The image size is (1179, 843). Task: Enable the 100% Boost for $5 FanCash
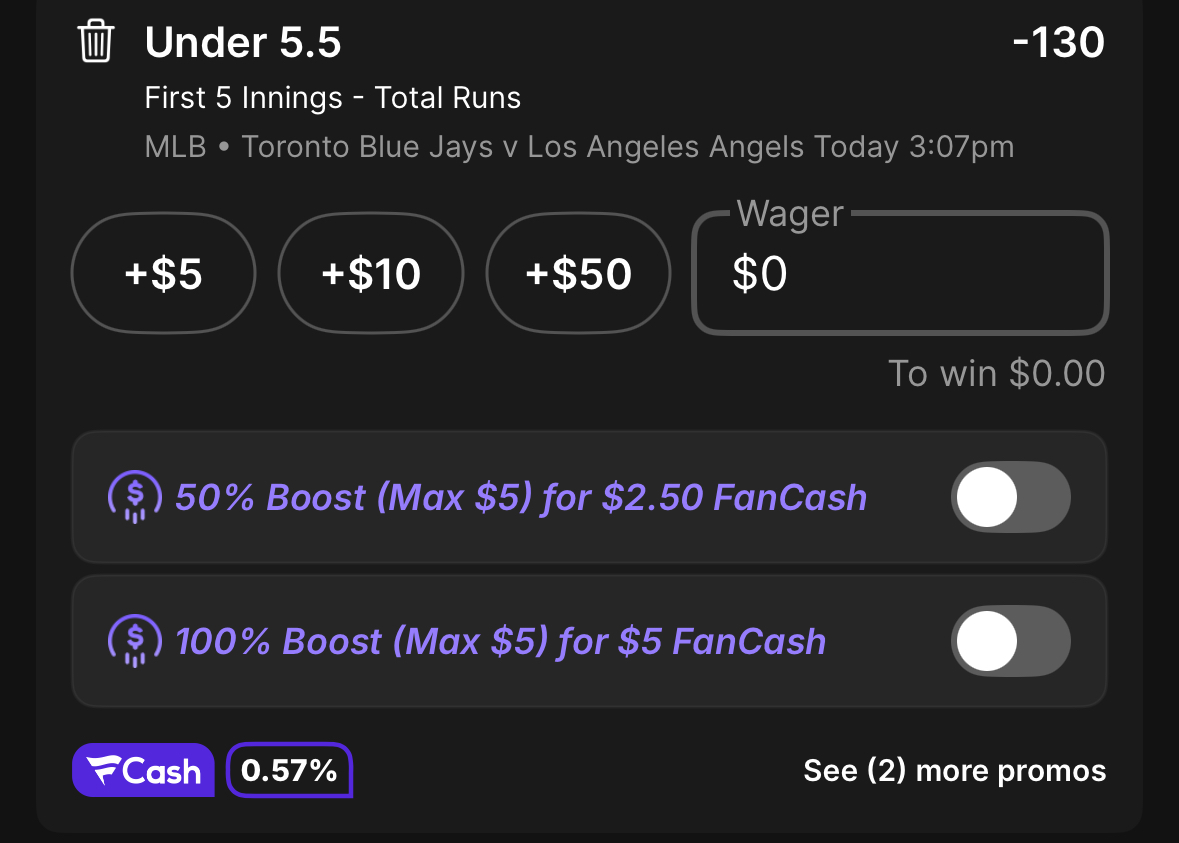pyautogui.click(x=1011, y=641)
